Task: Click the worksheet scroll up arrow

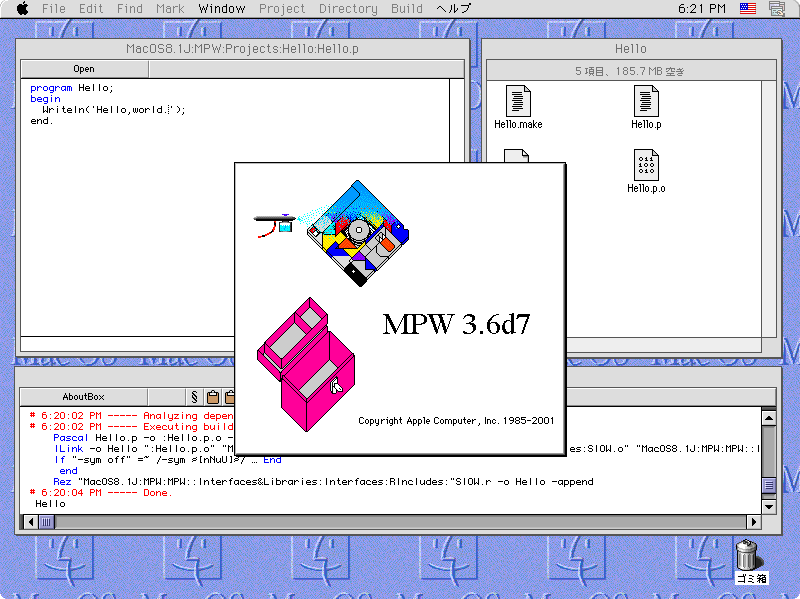Action: pyautogui.click(x=769, y=418)
